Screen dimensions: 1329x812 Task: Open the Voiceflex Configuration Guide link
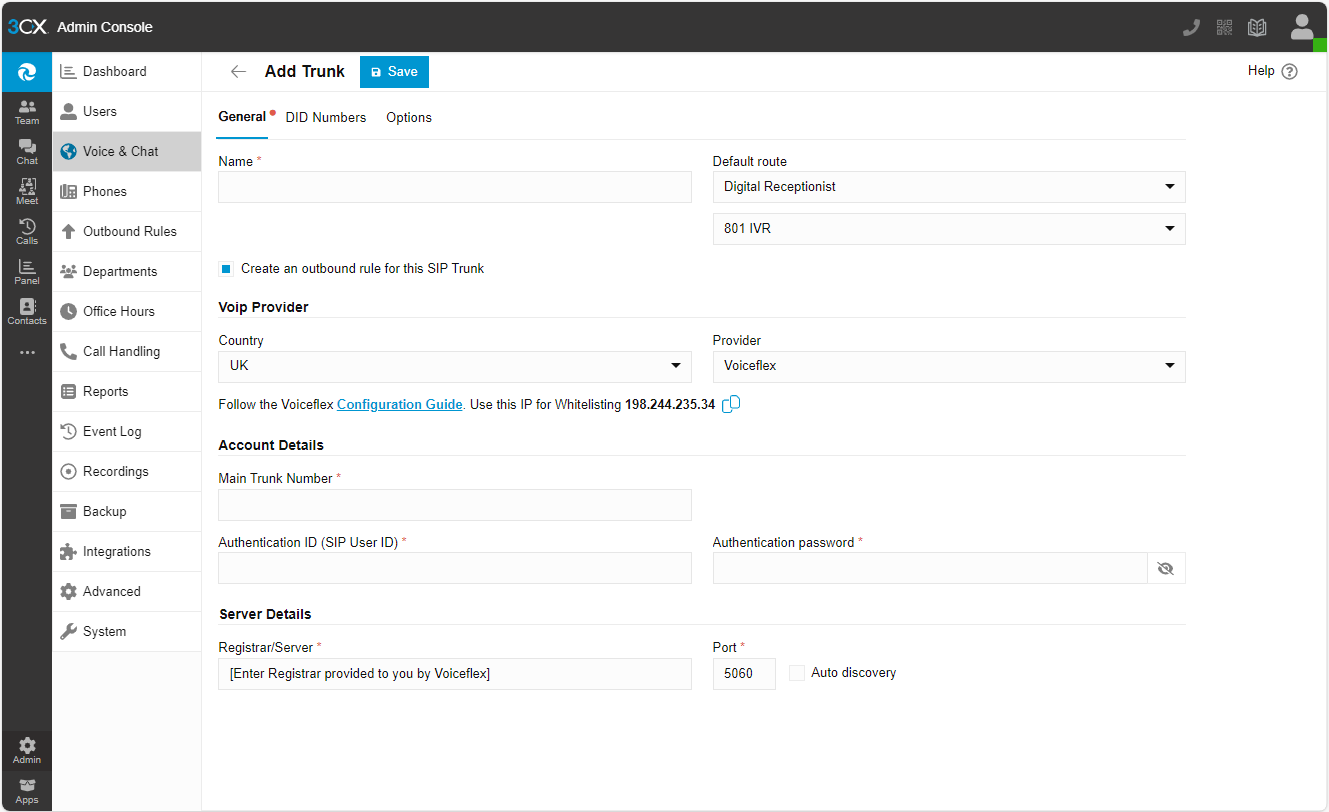400,405
